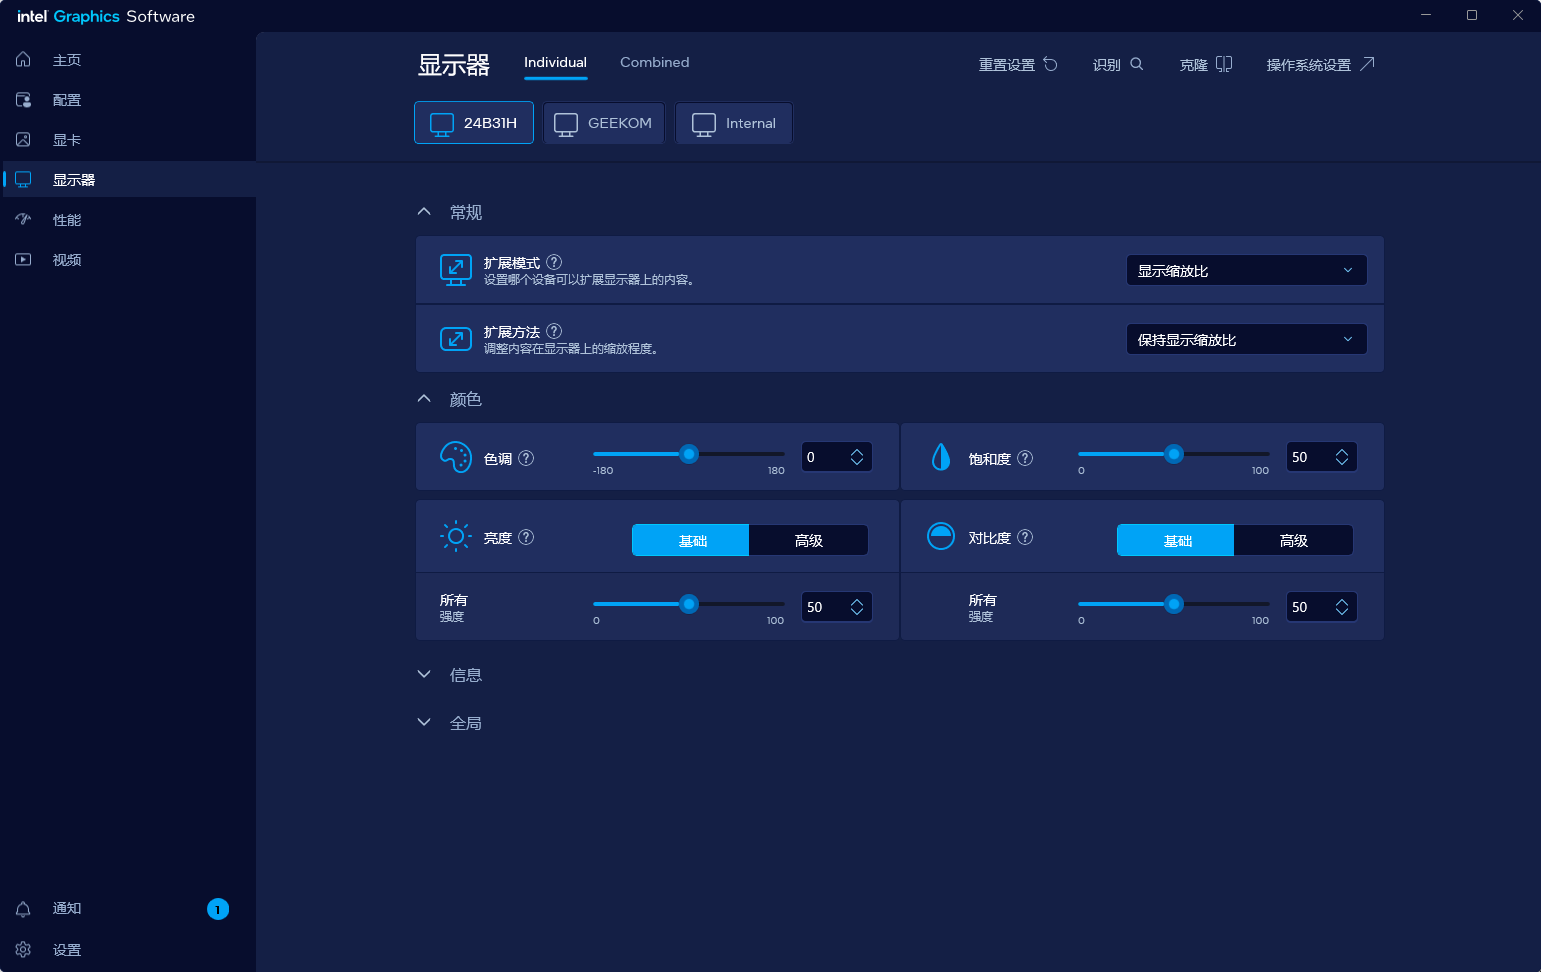Open the 显卡 section in sidebar
Viewport: 1541px width, 972px height.
click(x=67, y=140)
